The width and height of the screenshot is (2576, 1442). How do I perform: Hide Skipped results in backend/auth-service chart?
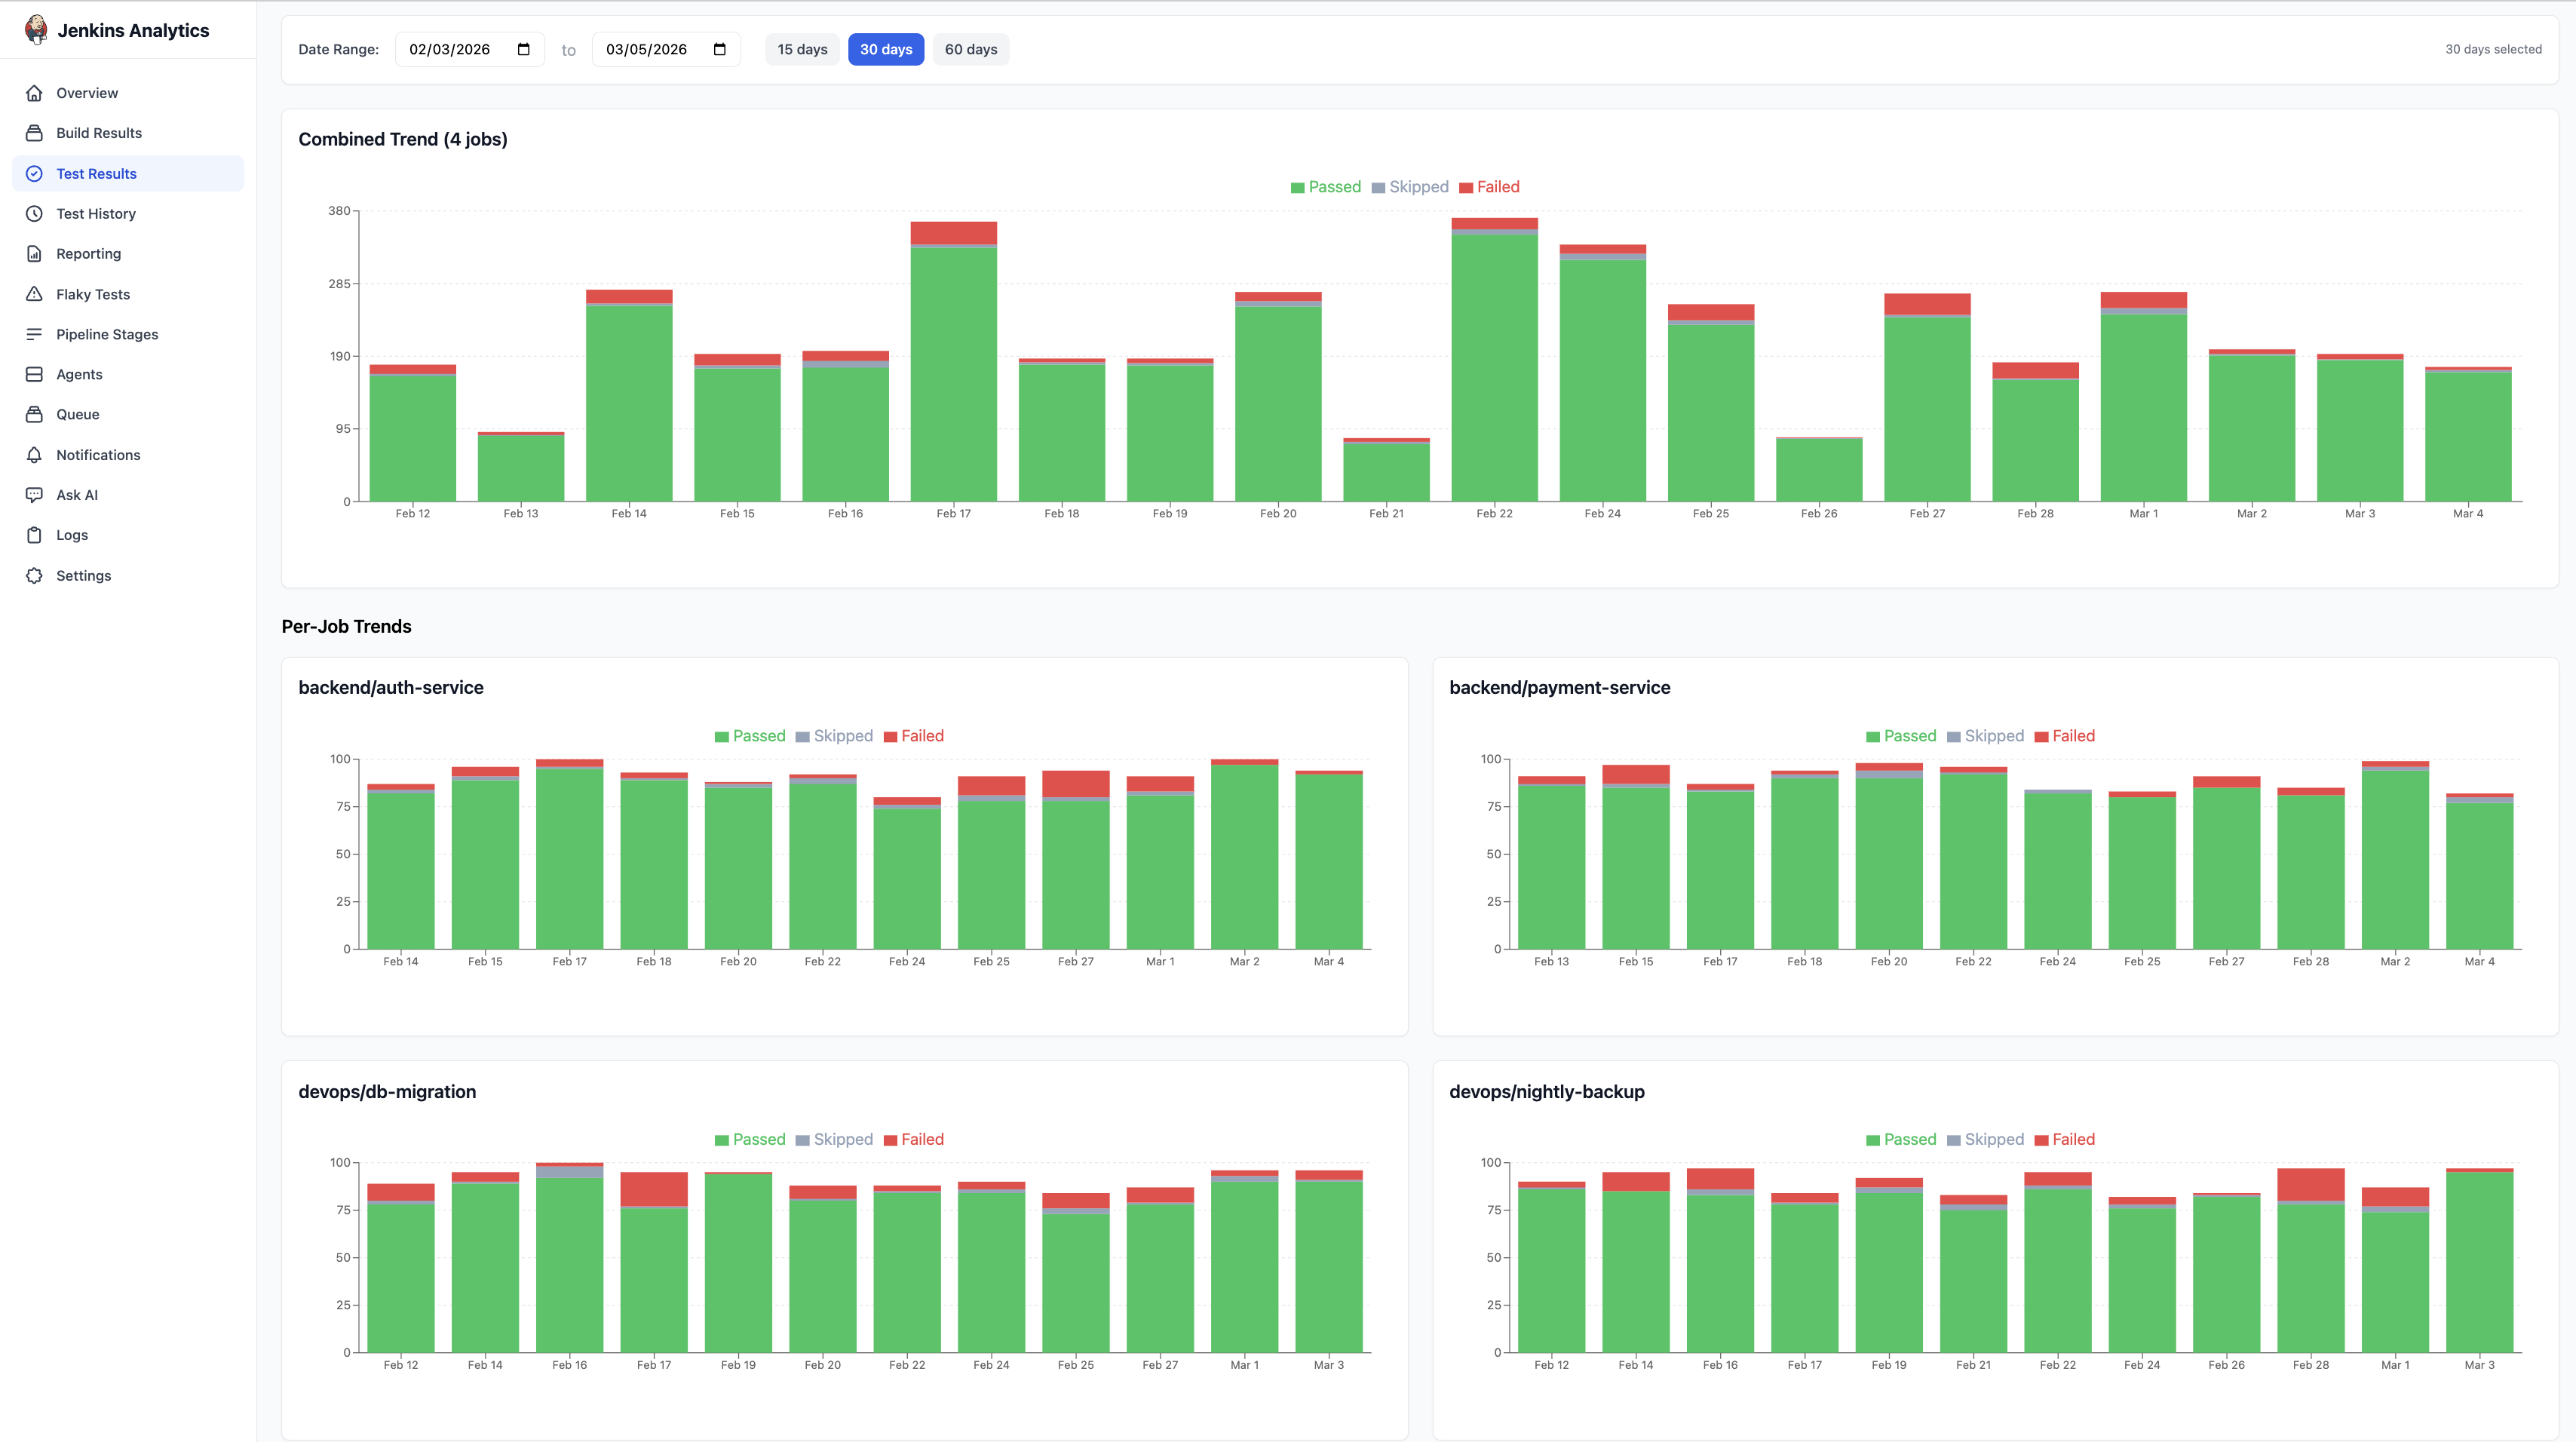point(834,736)
